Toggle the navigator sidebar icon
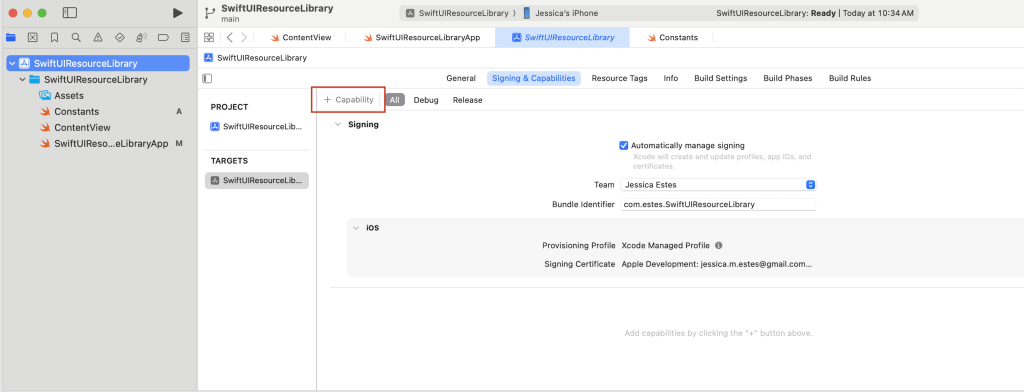This screenshot has height=392, width=1024. click(x=70, y=13)
